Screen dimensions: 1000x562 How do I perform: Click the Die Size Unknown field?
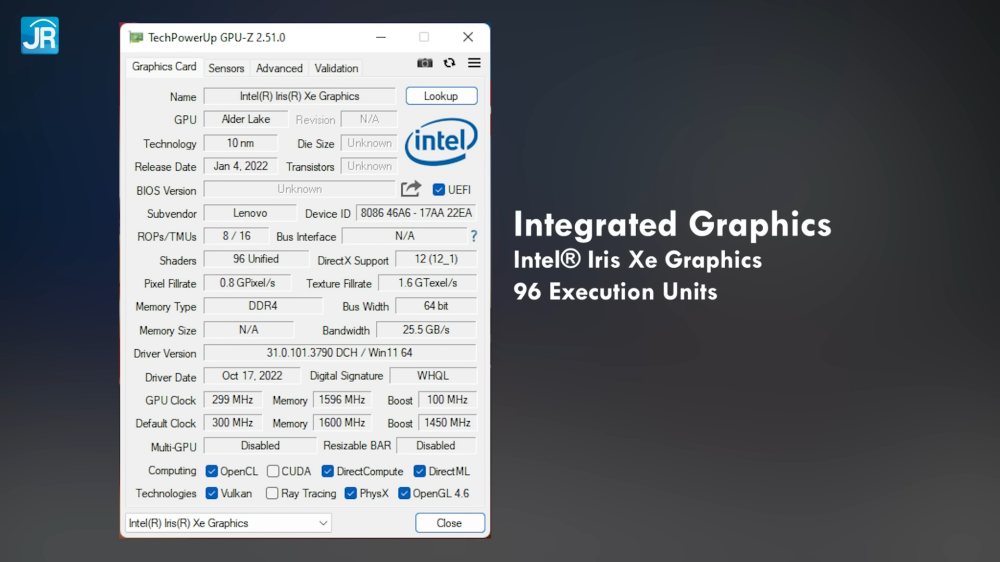(369, 144)
